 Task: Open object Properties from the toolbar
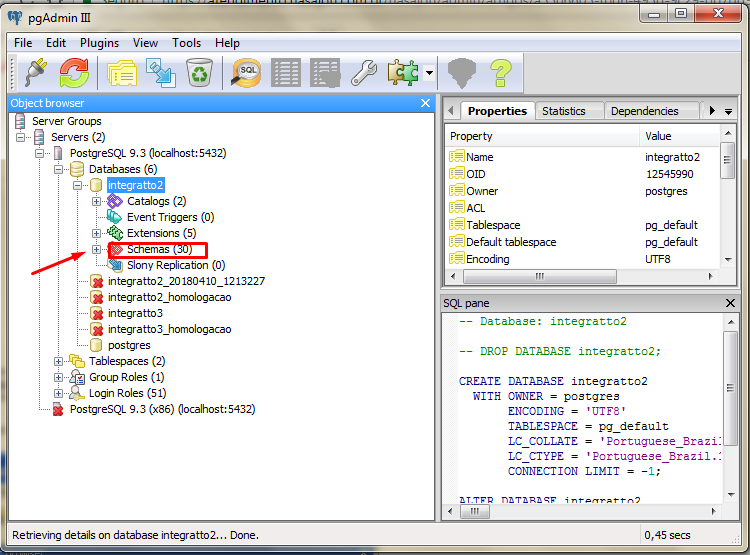[122, 72]
